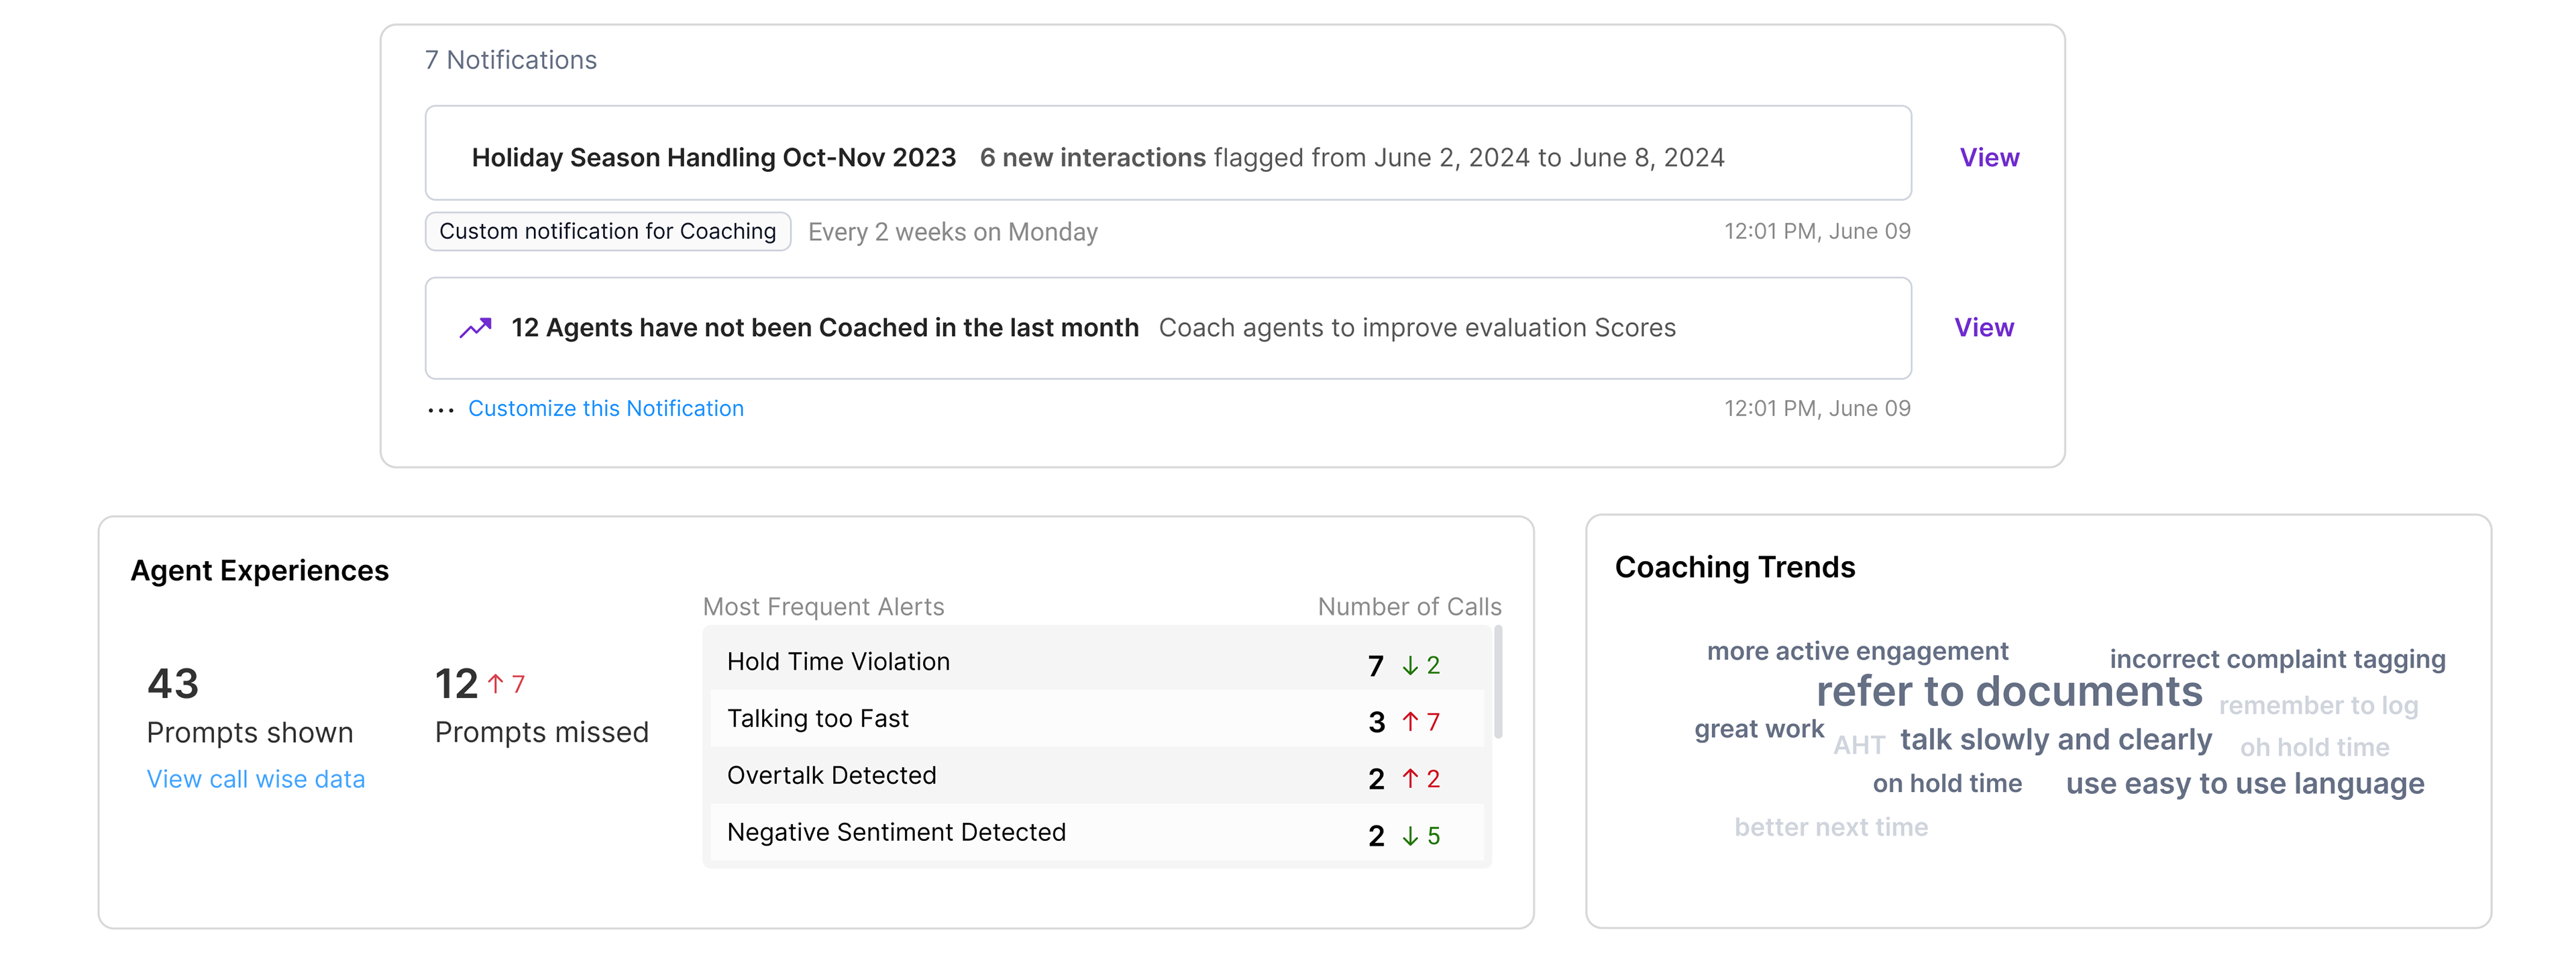Open Customize this Notification link

click(x=605, y=409)
